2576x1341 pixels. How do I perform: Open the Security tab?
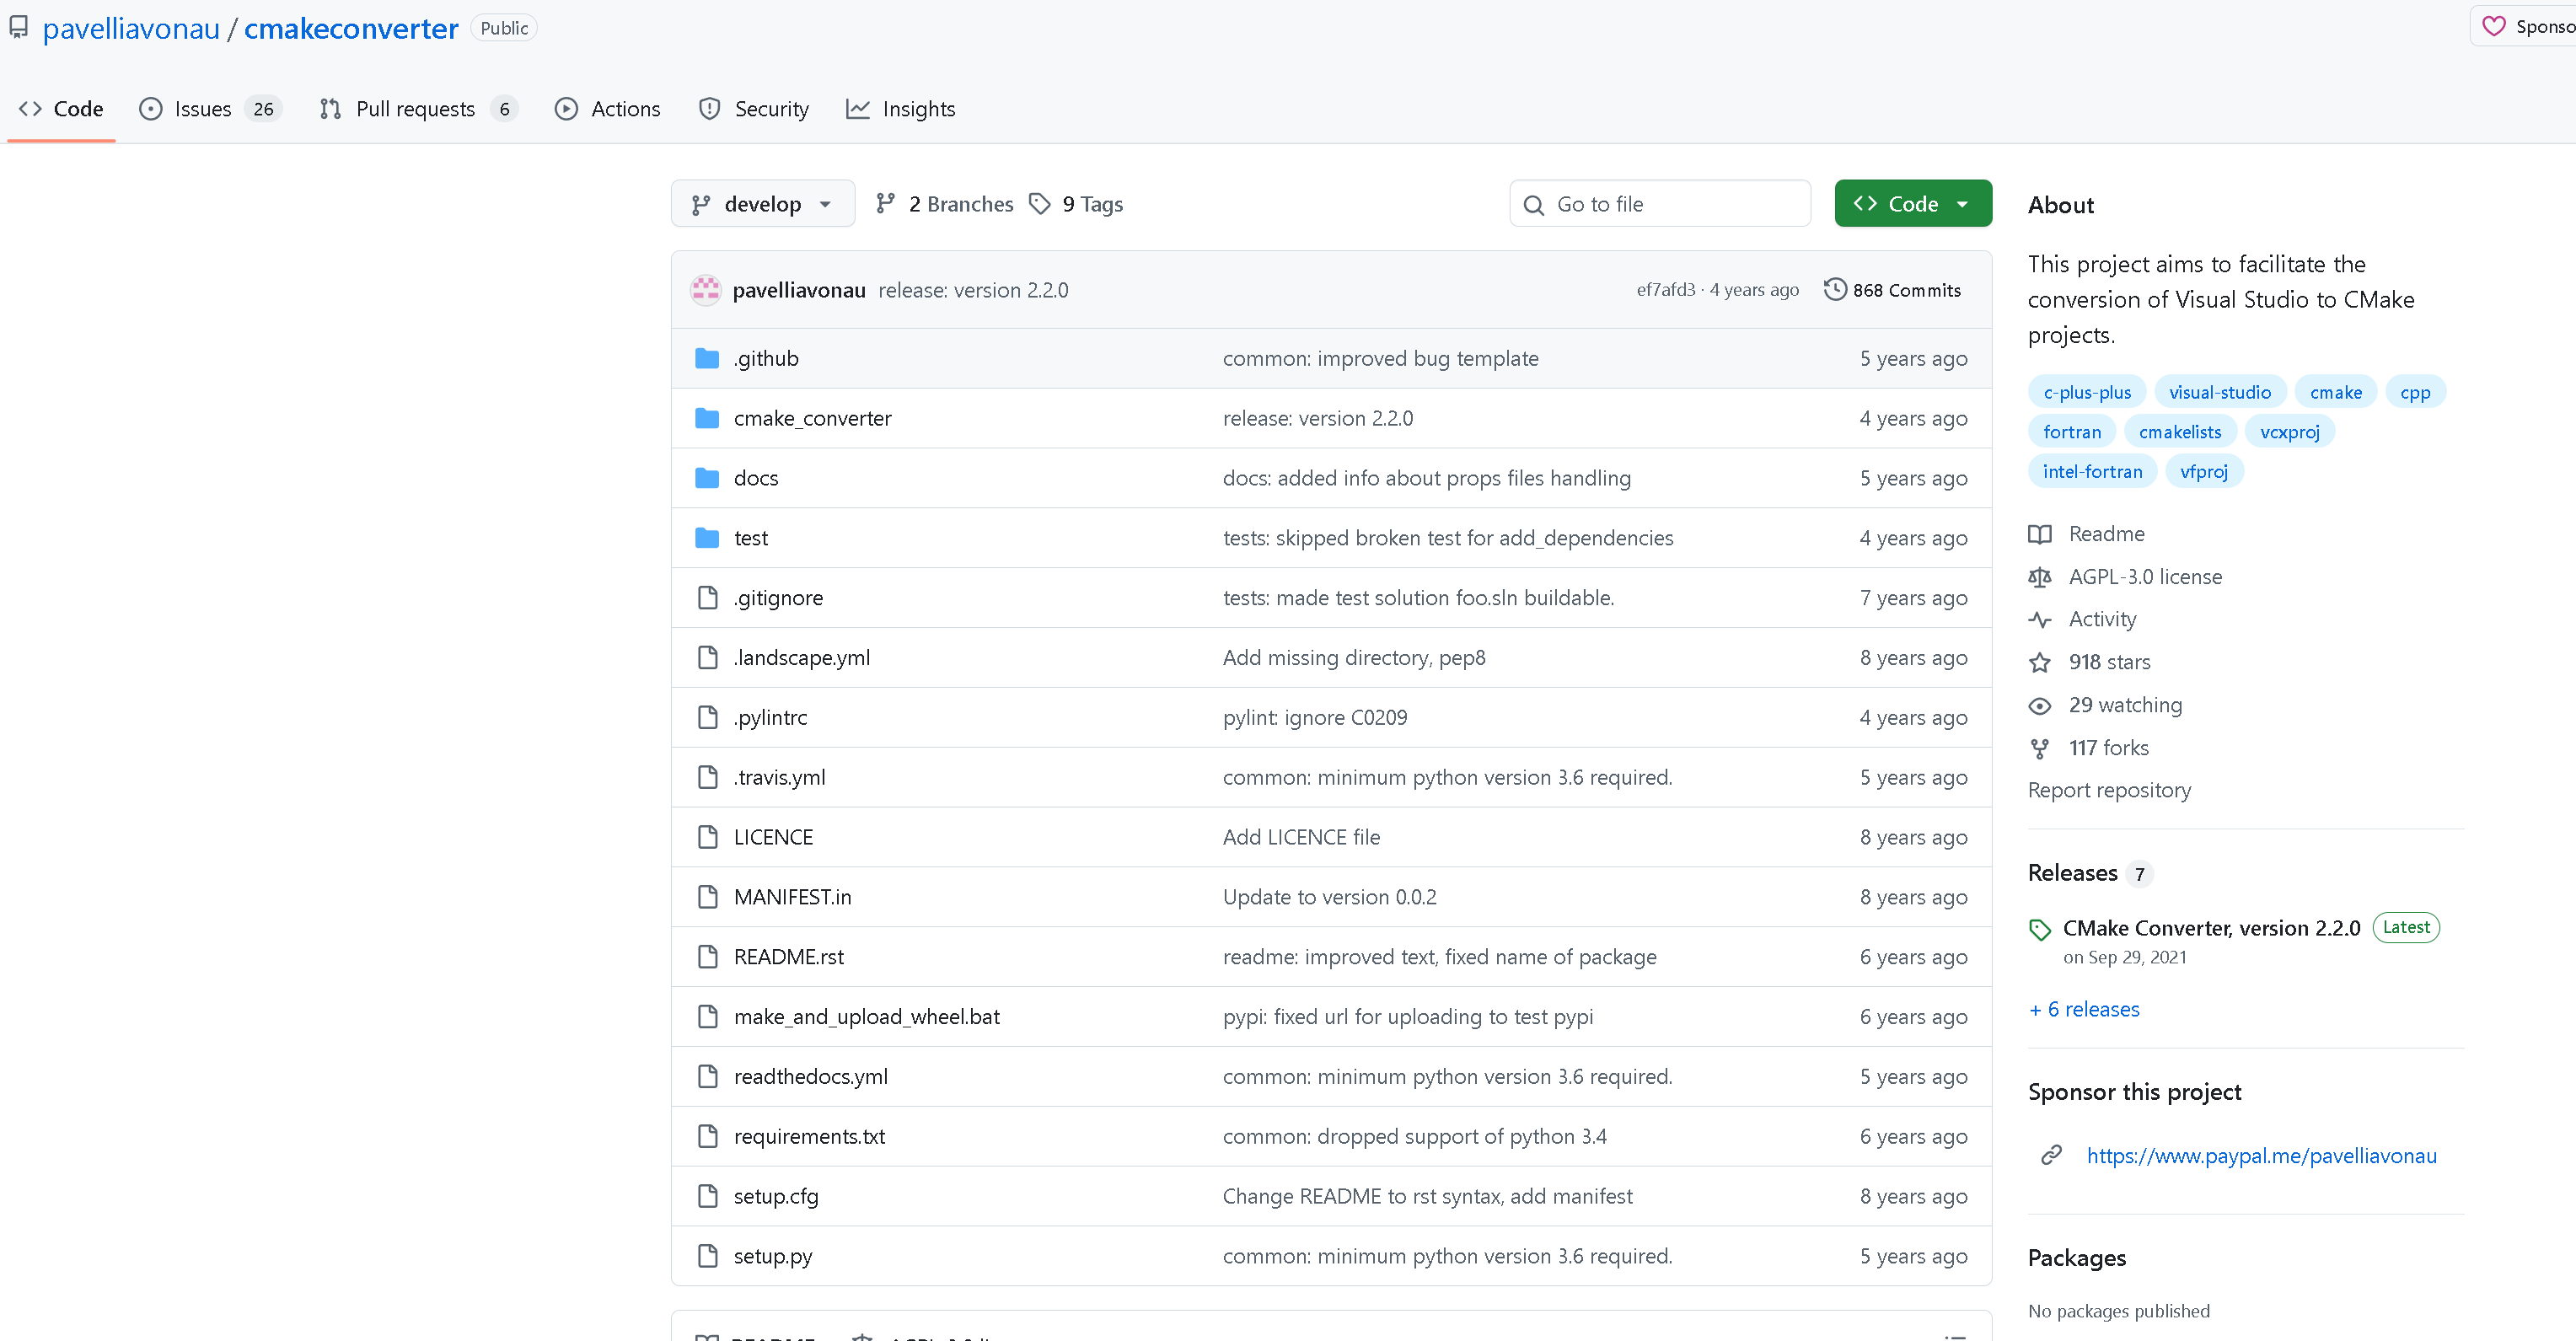[754, 109]
